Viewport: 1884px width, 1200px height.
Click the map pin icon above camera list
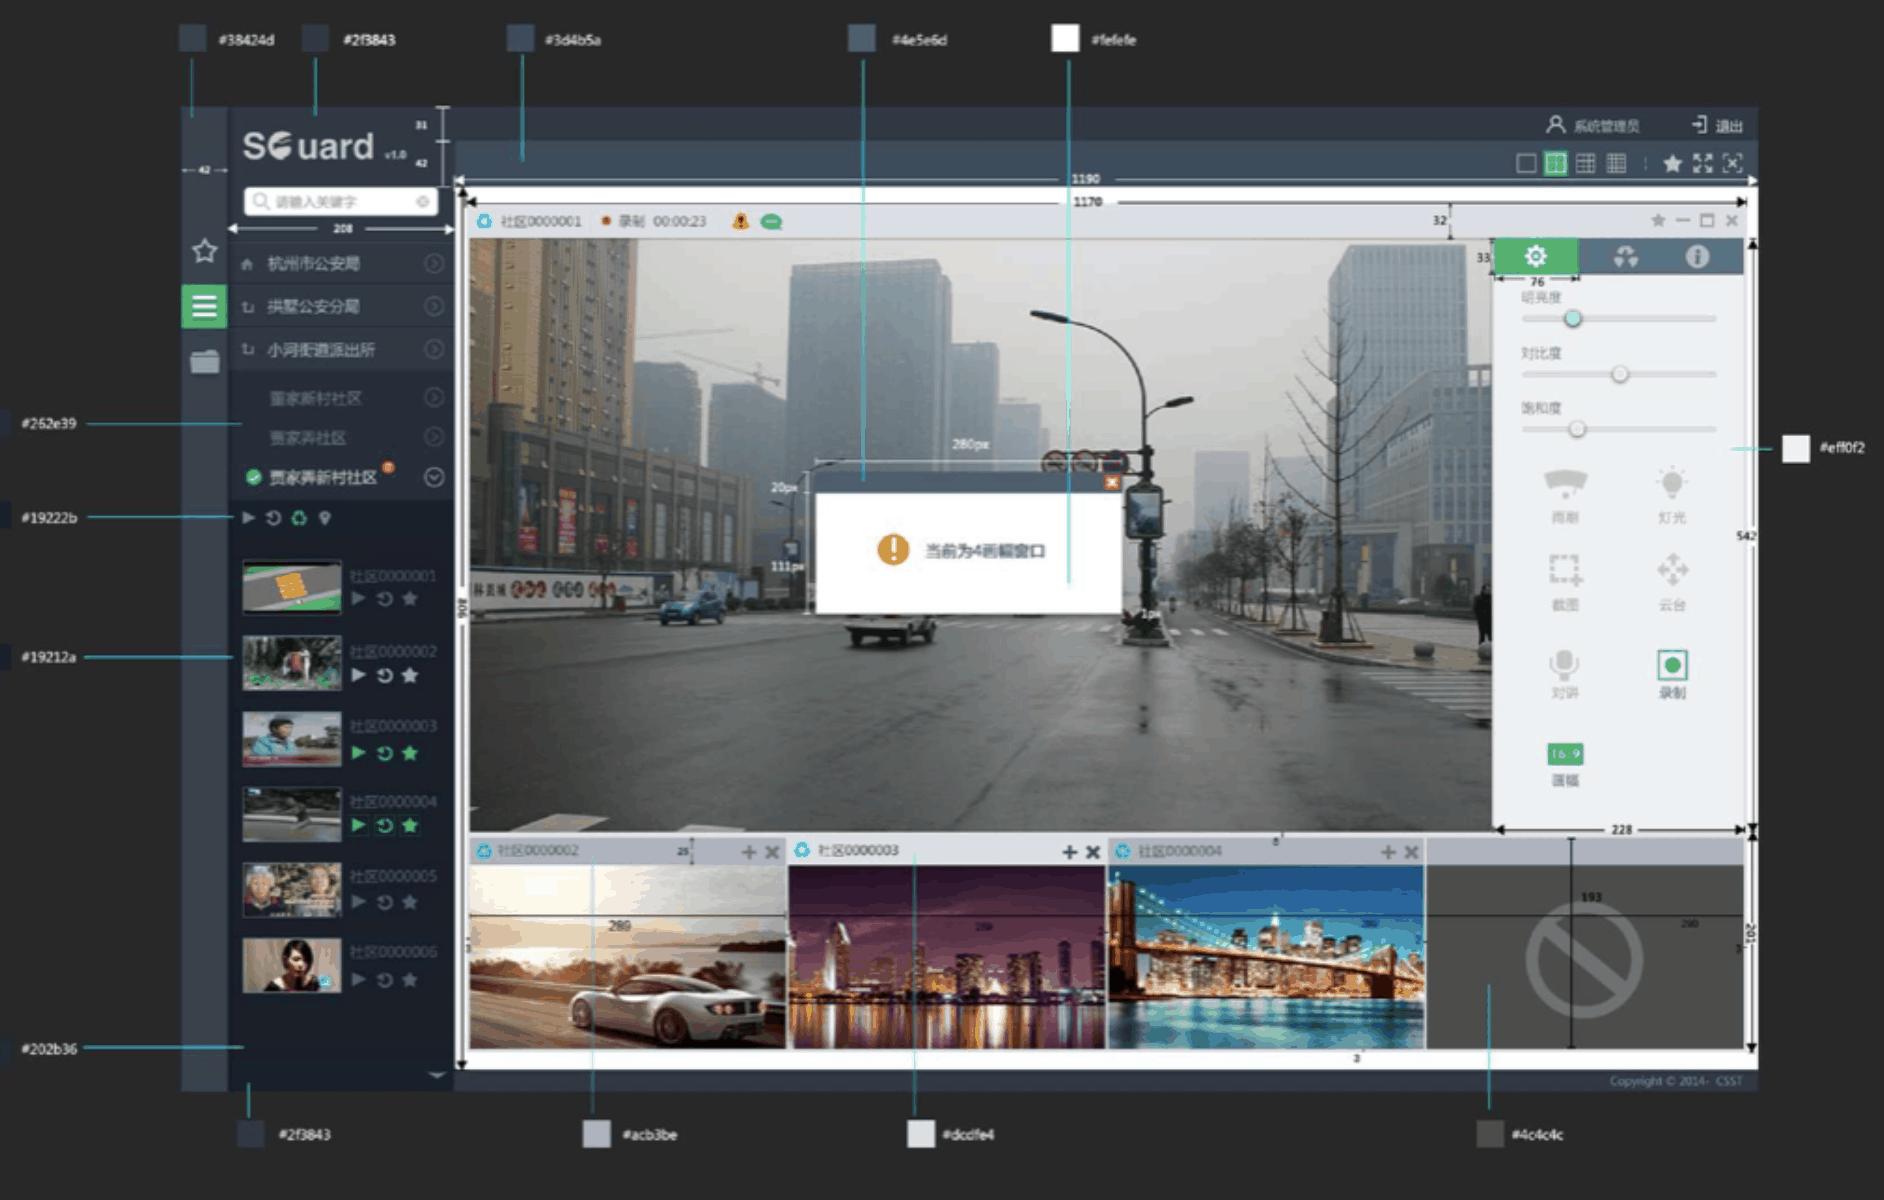tap(324, 518)
